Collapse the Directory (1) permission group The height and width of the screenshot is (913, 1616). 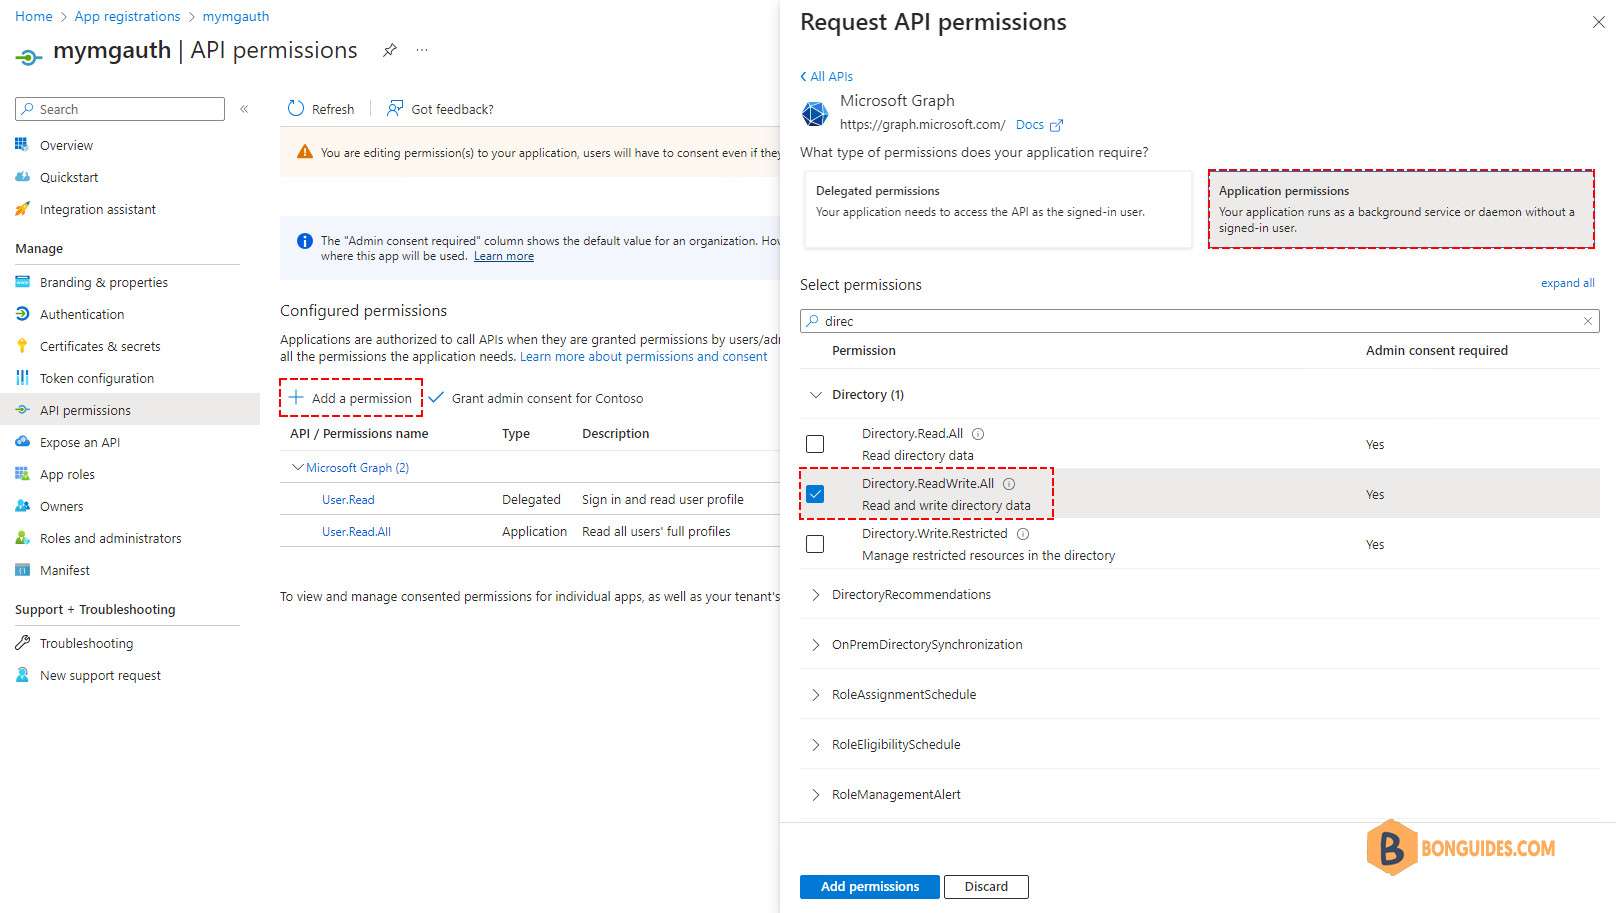pyautogui.click(x=815, y=395)
